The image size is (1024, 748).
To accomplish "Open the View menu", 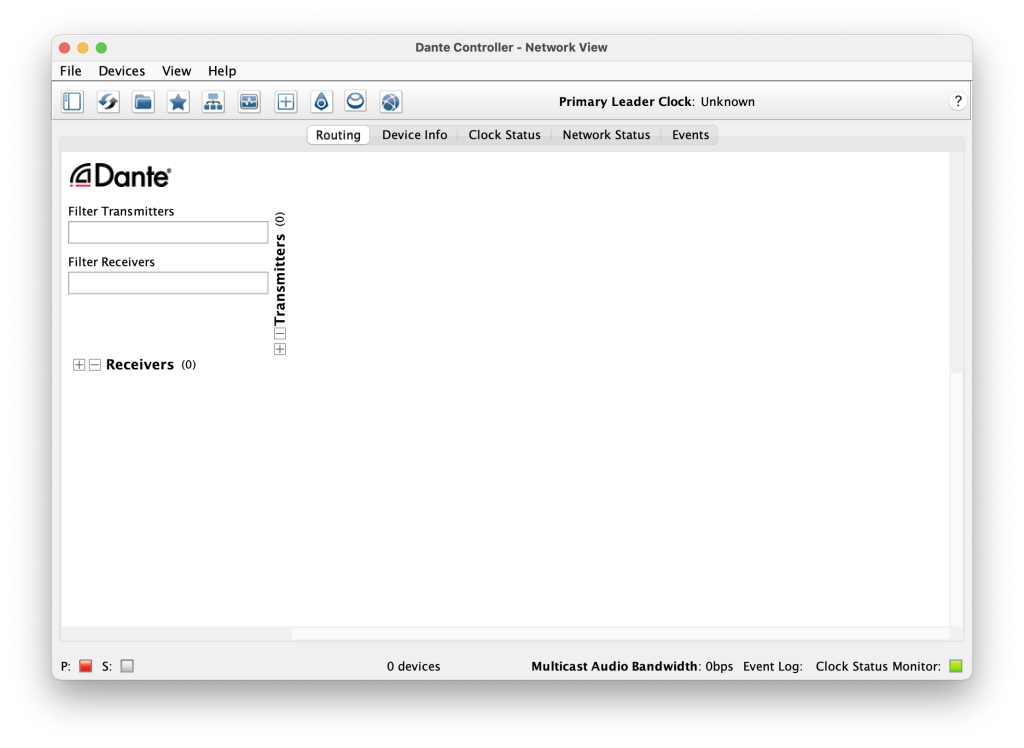I will 176,71.
